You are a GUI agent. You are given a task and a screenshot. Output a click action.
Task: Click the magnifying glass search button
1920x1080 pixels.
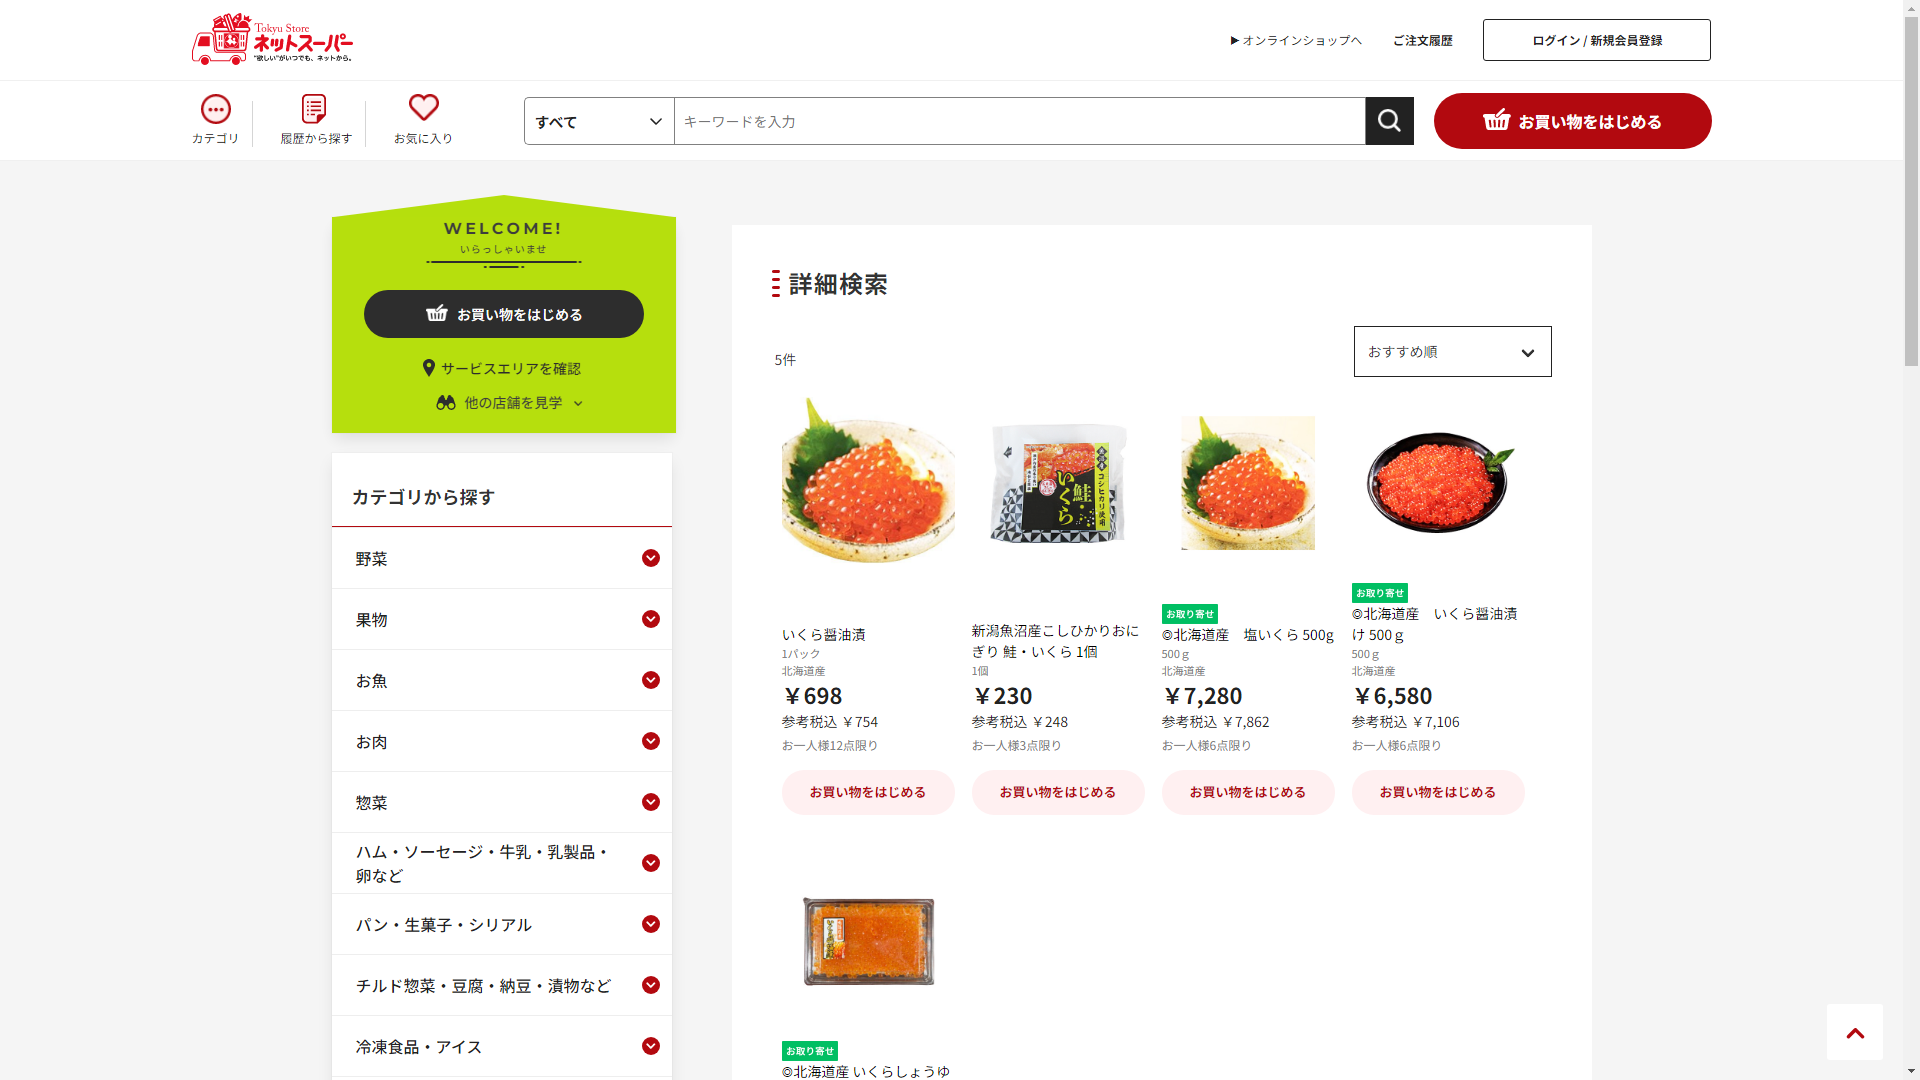(1390, 121)
